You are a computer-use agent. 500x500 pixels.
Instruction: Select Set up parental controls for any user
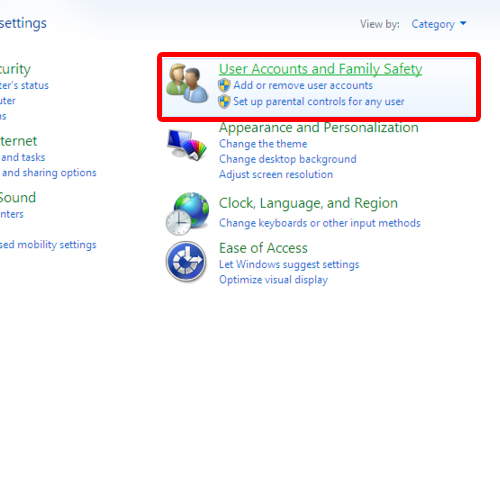click(x=319, y=101)
